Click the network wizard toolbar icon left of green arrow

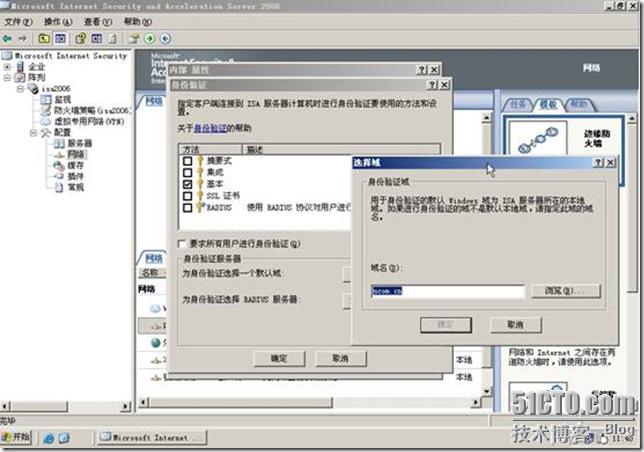tap(133, 39)
